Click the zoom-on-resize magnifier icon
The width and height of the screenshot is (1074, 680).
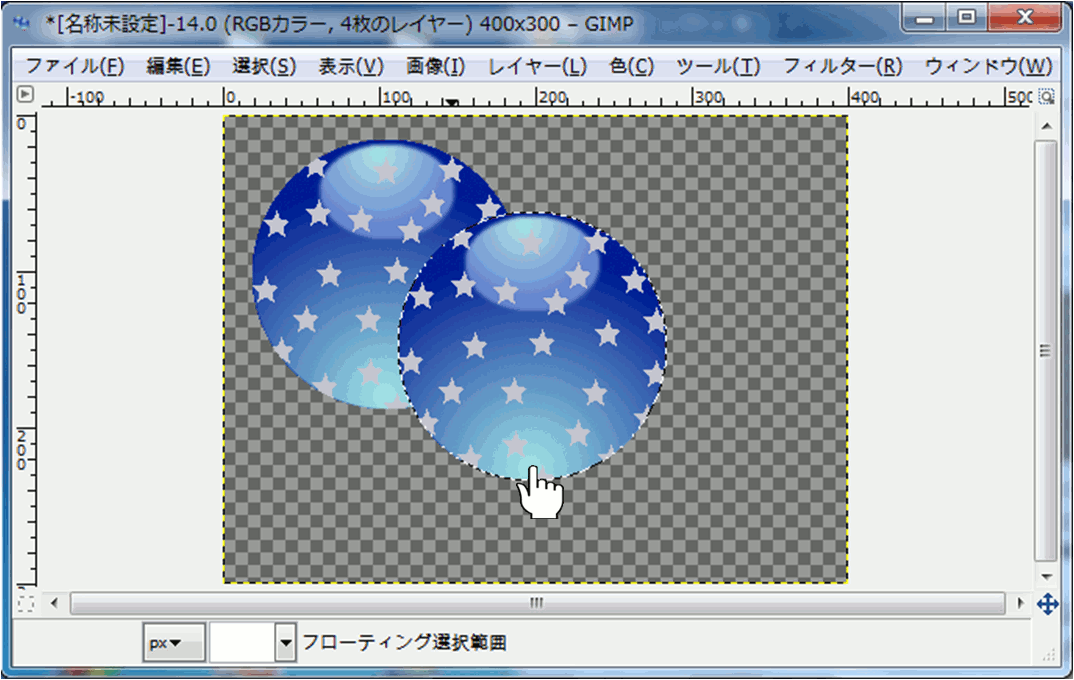1046,97
